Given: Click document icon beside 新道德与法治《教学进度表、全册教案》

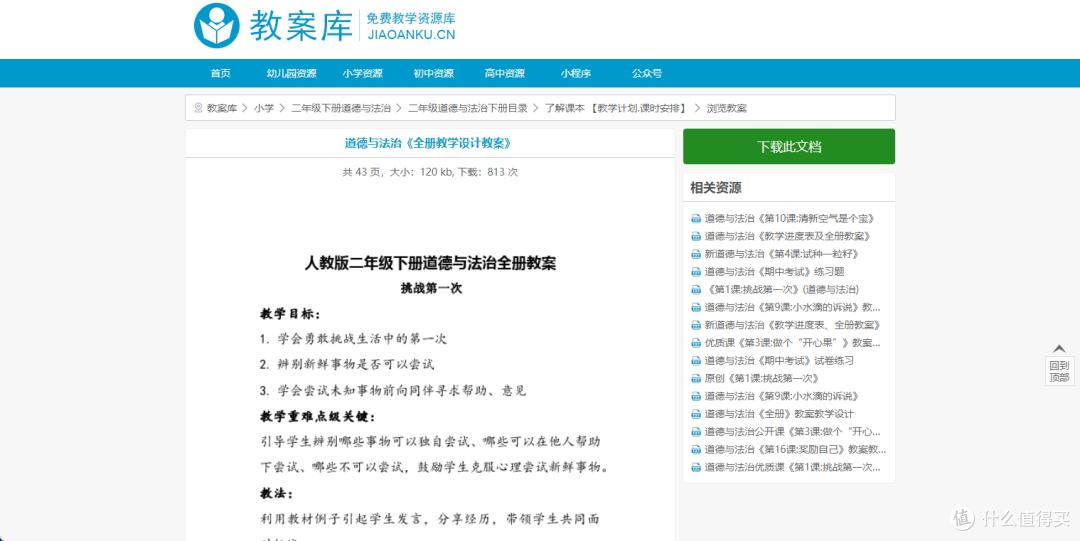Looking at the screenshot, I should [x=696, y=325].
